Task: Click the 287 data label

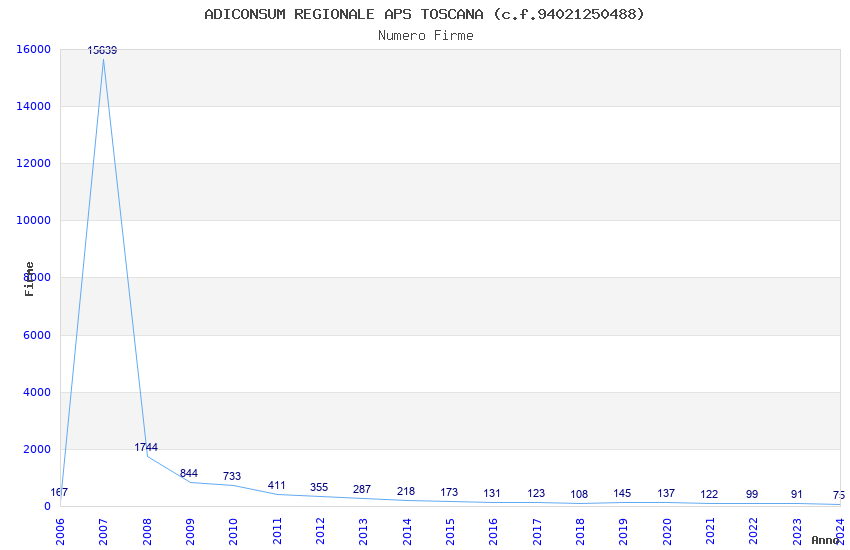Action: click(362, 489)
